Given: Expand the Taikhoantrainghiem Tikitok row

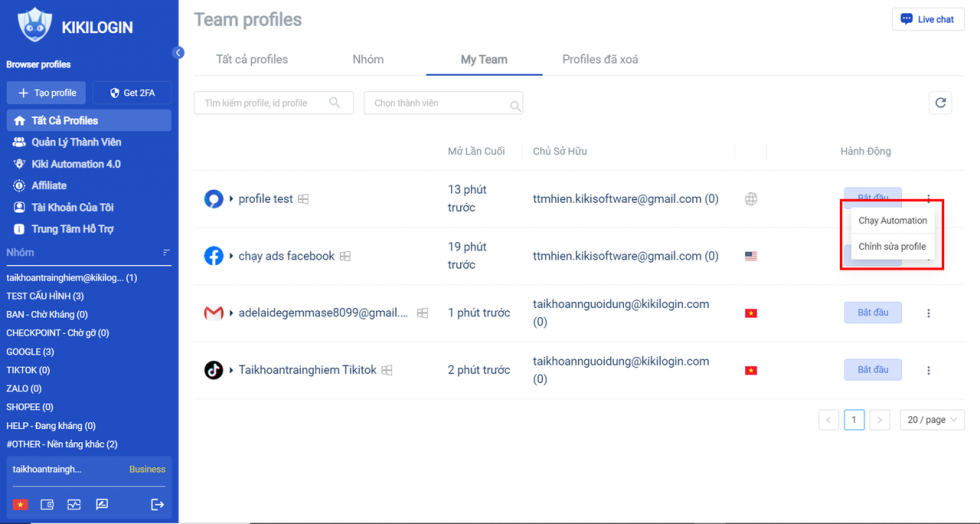Looking at the screenshot, I should tap(231, 370).
